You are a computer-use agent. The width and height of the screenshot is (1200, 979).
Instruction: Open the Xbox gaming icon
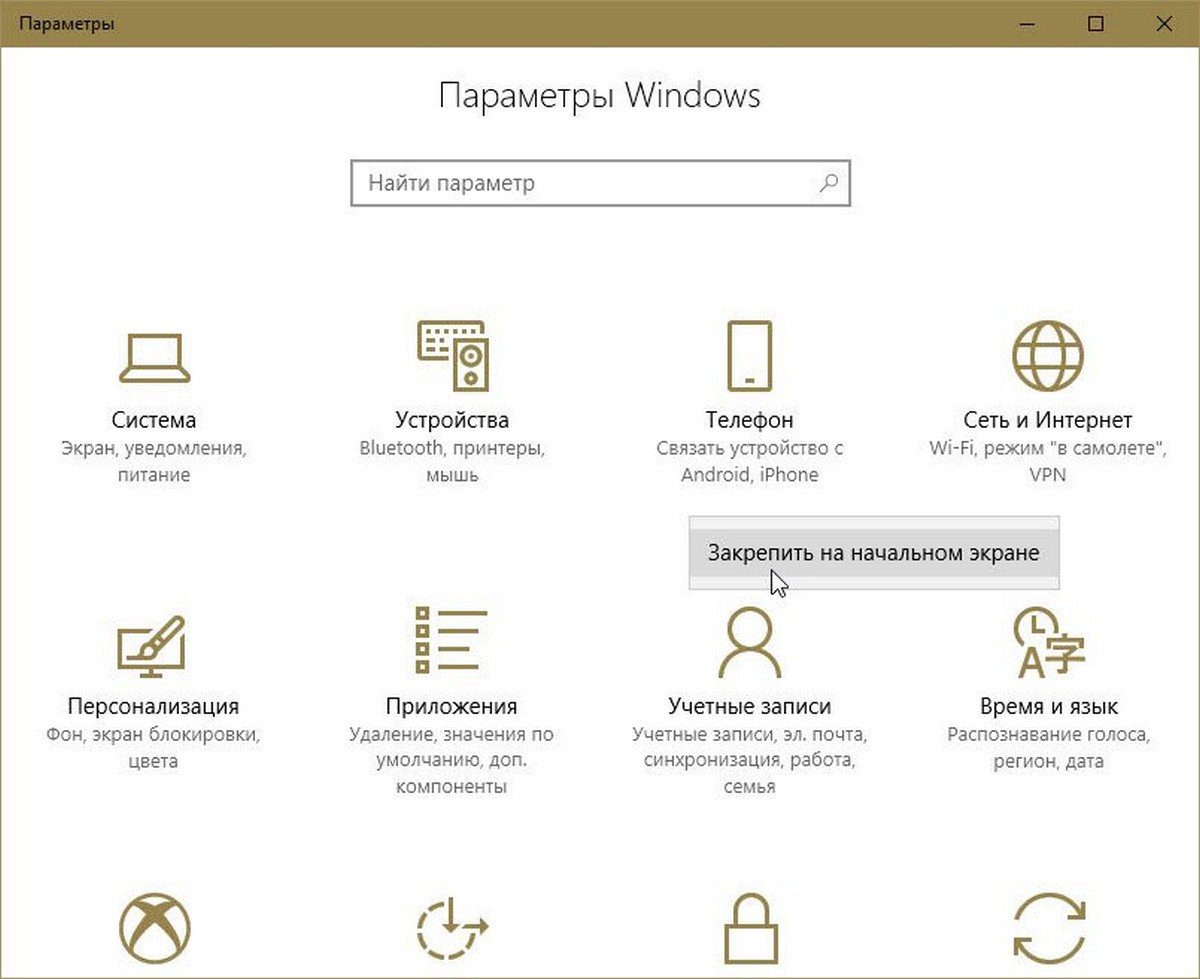[154, 928]
